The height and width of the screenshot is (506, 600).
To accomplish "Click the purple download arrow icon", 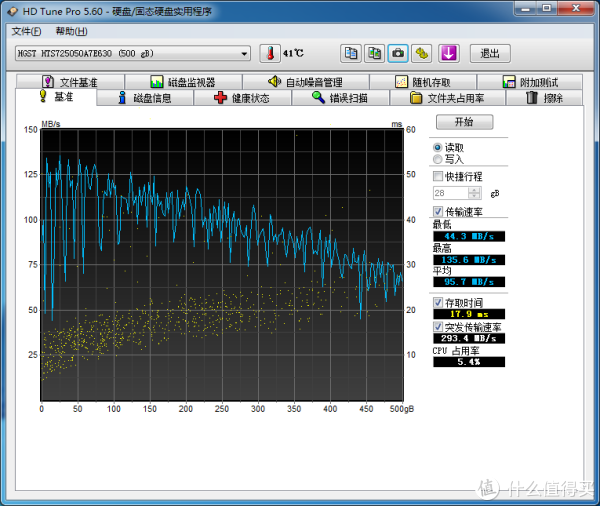I will (448, 53).
